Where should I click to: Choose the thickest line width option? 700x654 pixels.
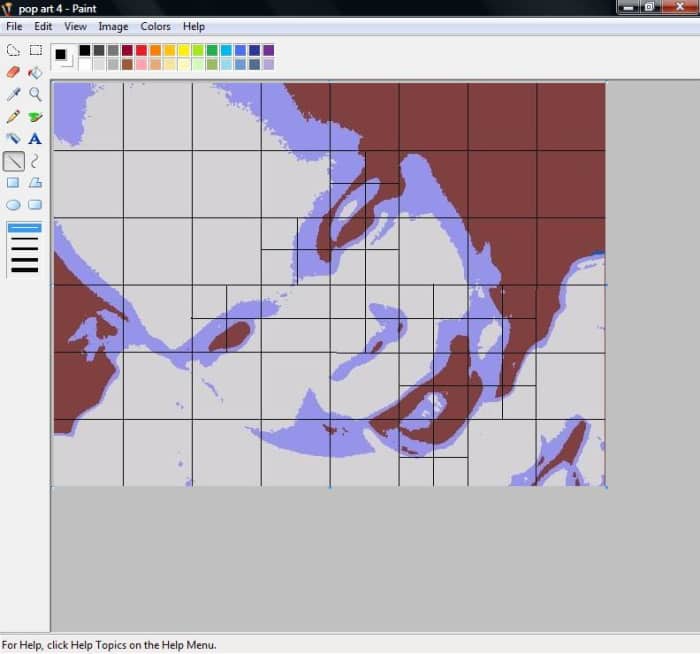(x=24, y=269)
